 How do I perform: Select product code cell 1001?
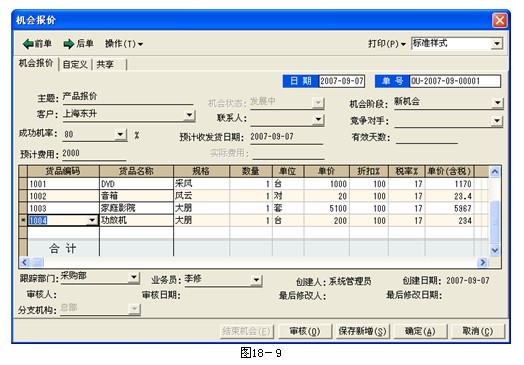[63, 184]
